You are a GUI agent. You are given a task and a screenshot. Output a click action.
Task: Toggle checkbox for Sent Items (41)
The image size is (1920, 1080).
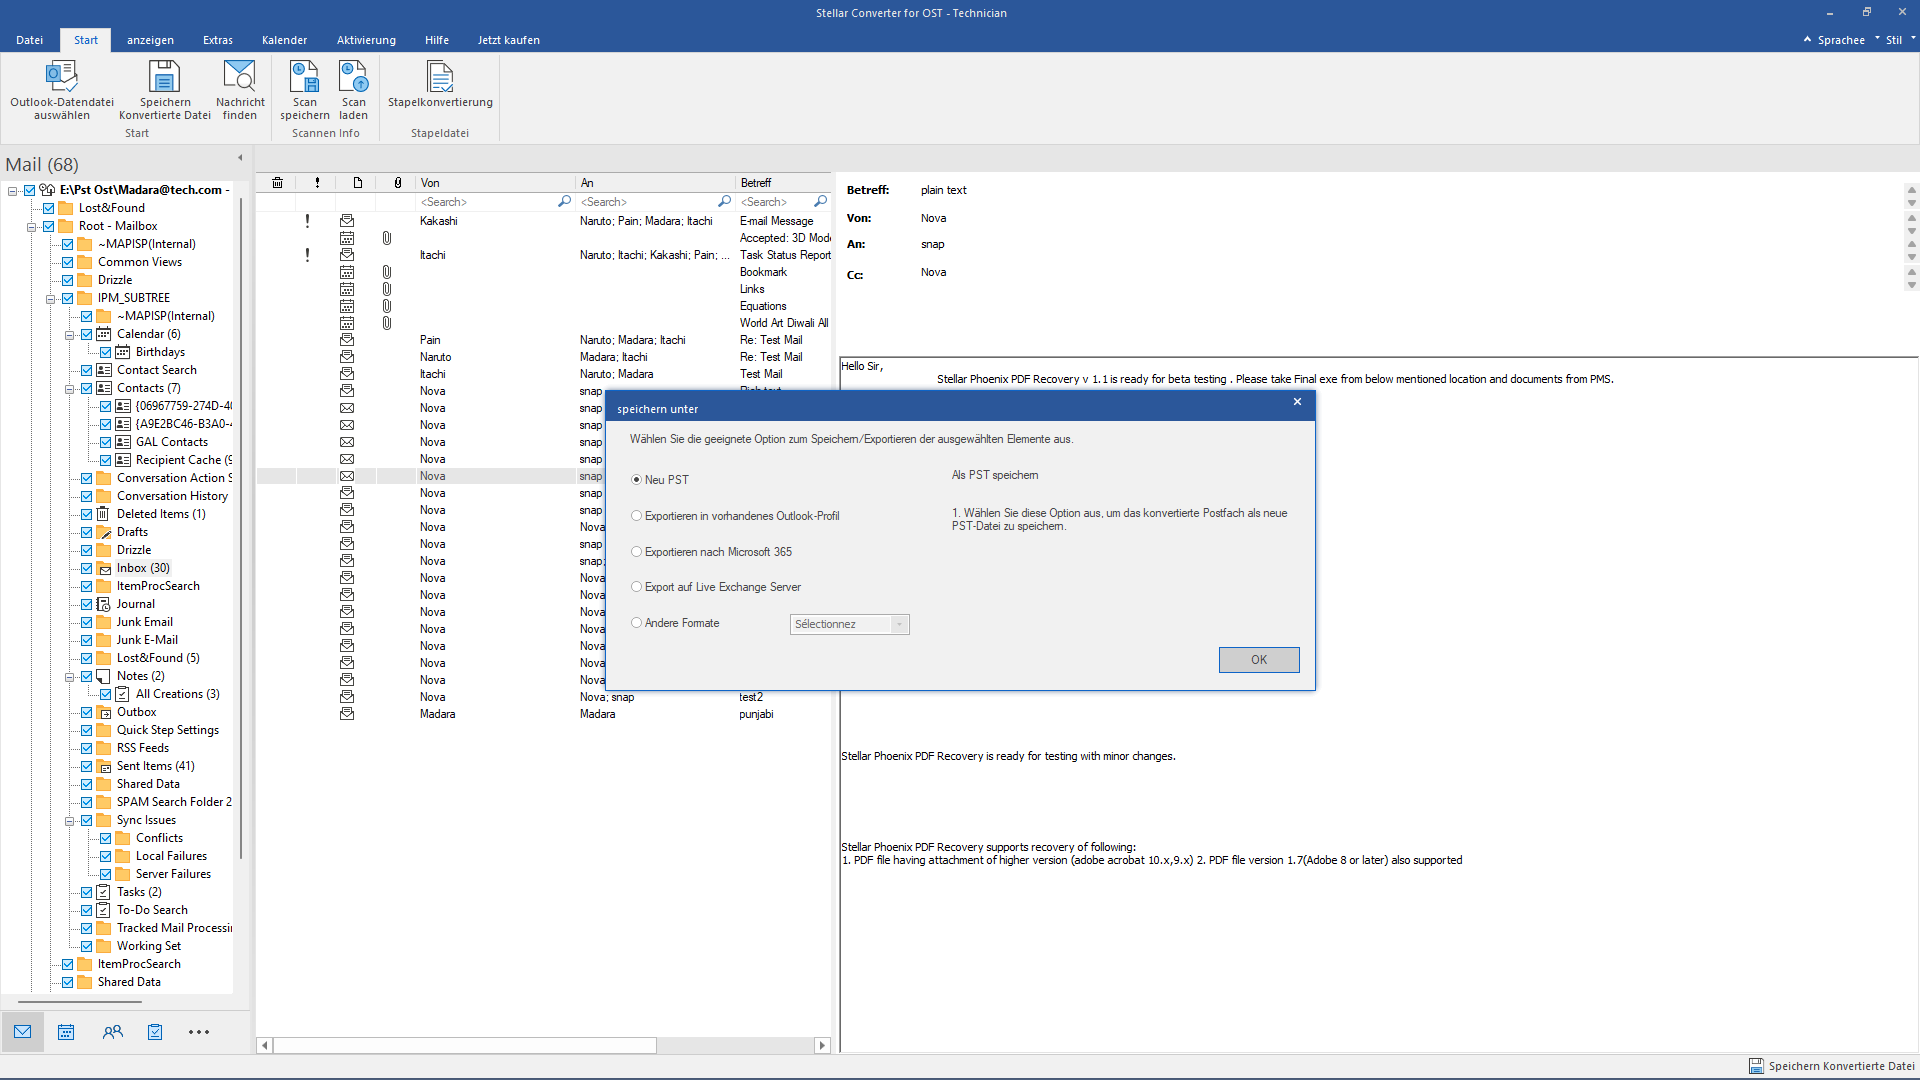click(x=87, y=766)
